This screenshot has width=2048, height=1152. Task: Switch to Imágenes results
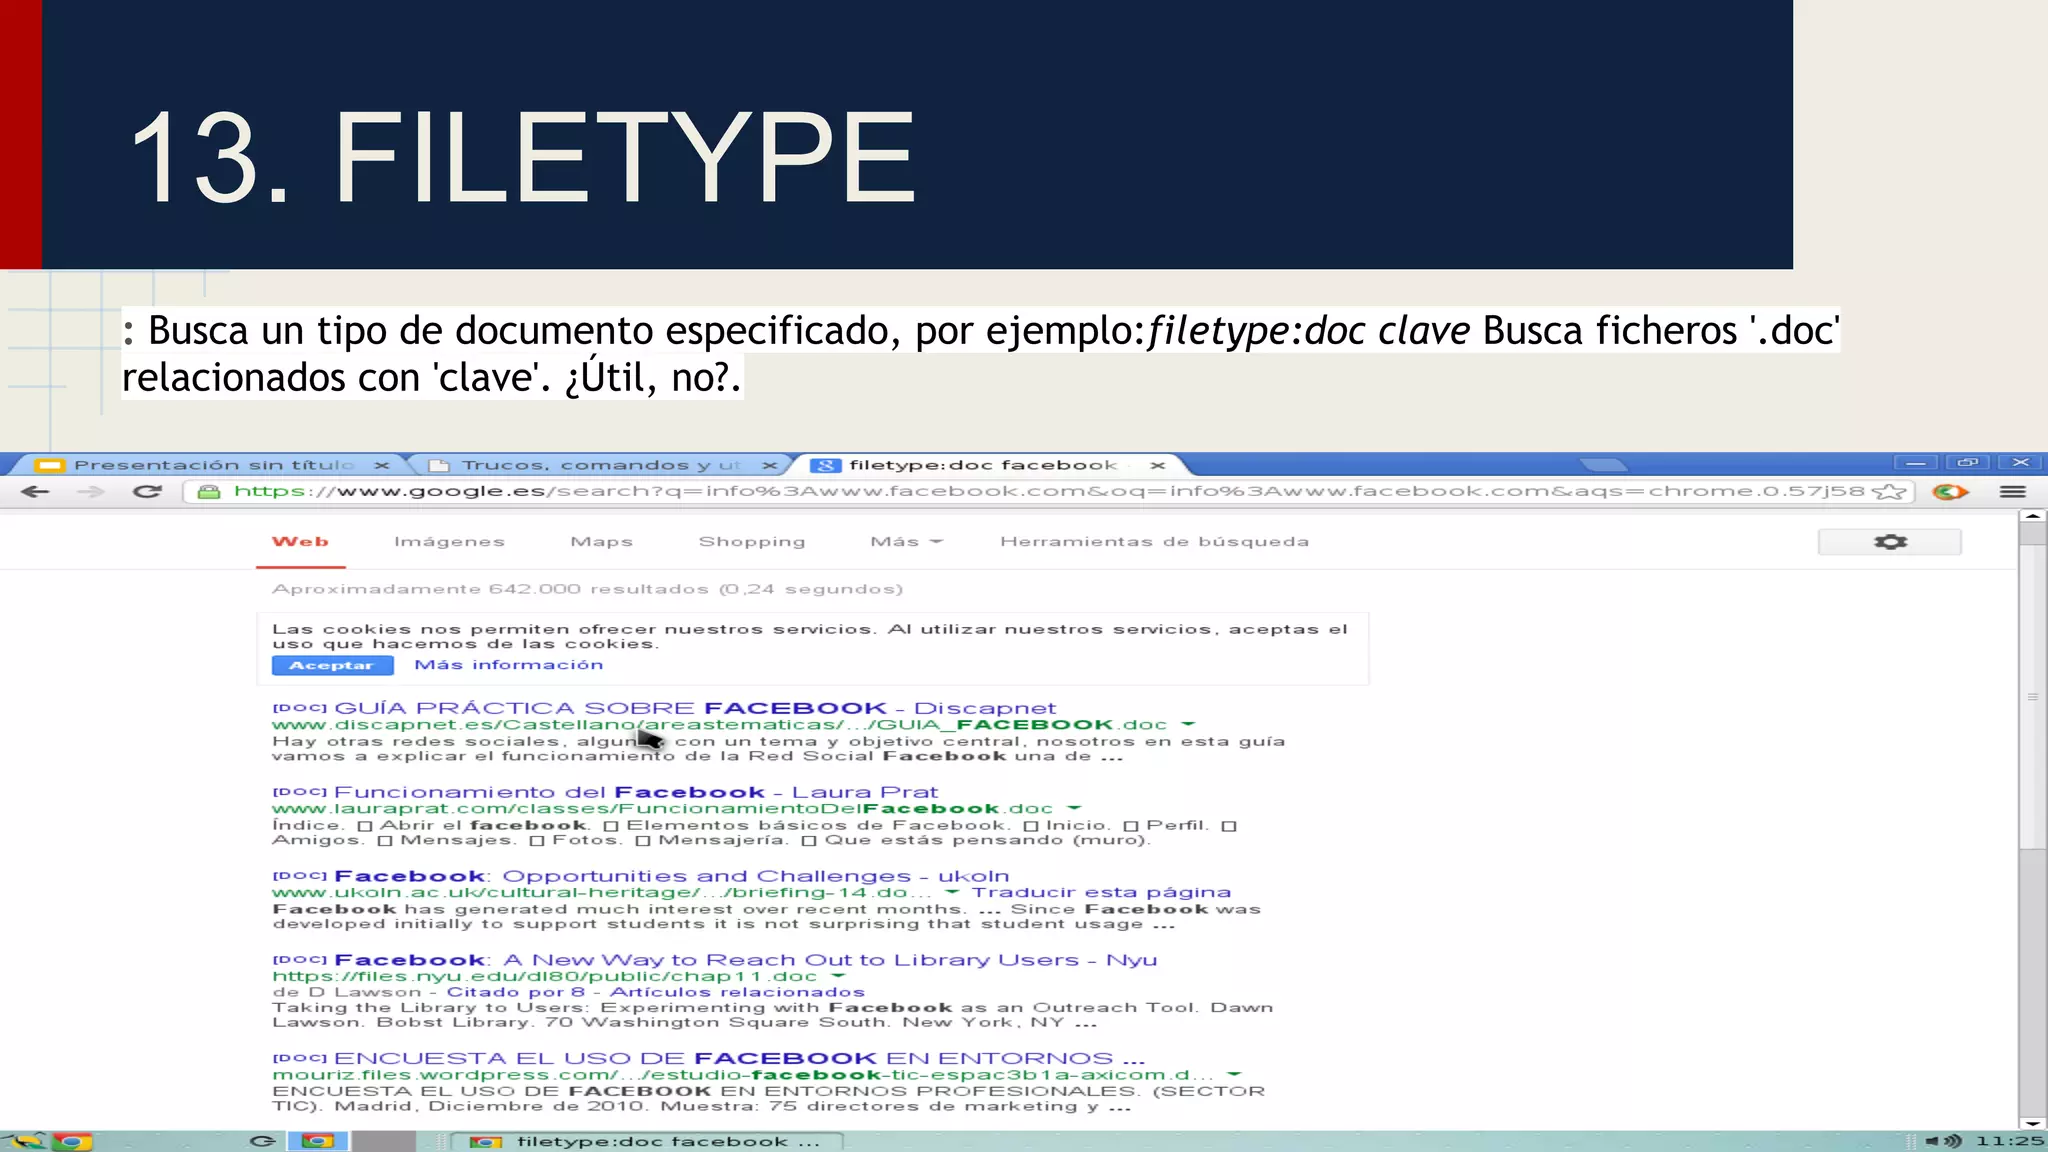tap(449, 541)
